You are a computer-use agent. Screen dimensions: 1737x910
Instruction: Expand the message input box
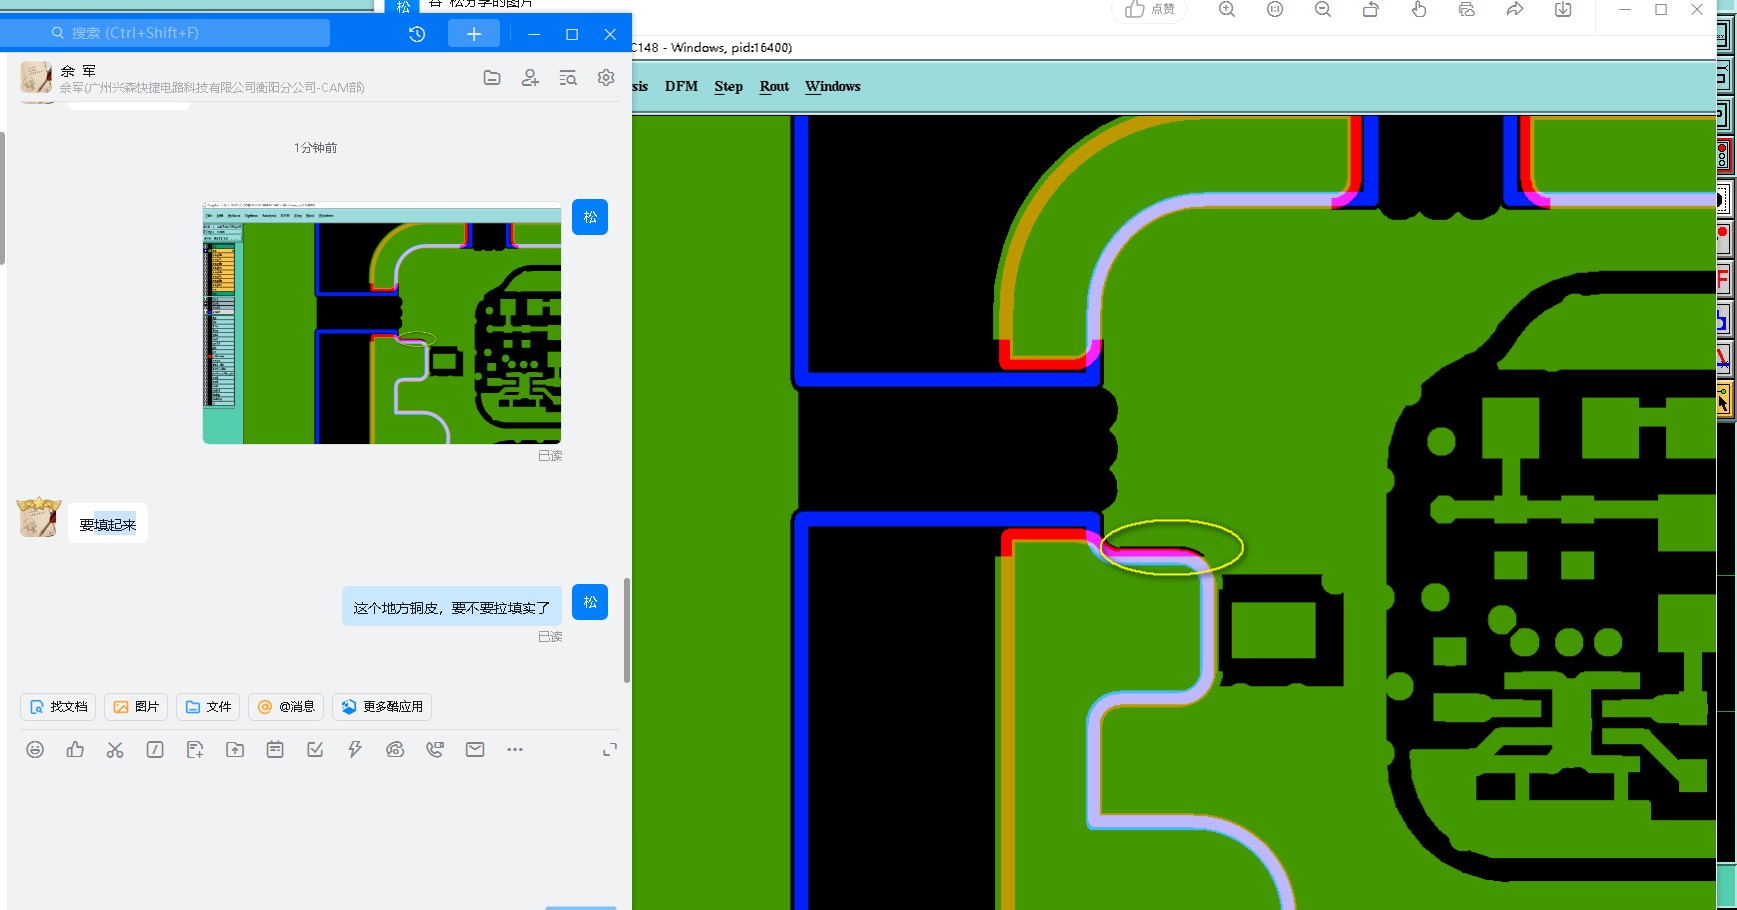[609, 750]
